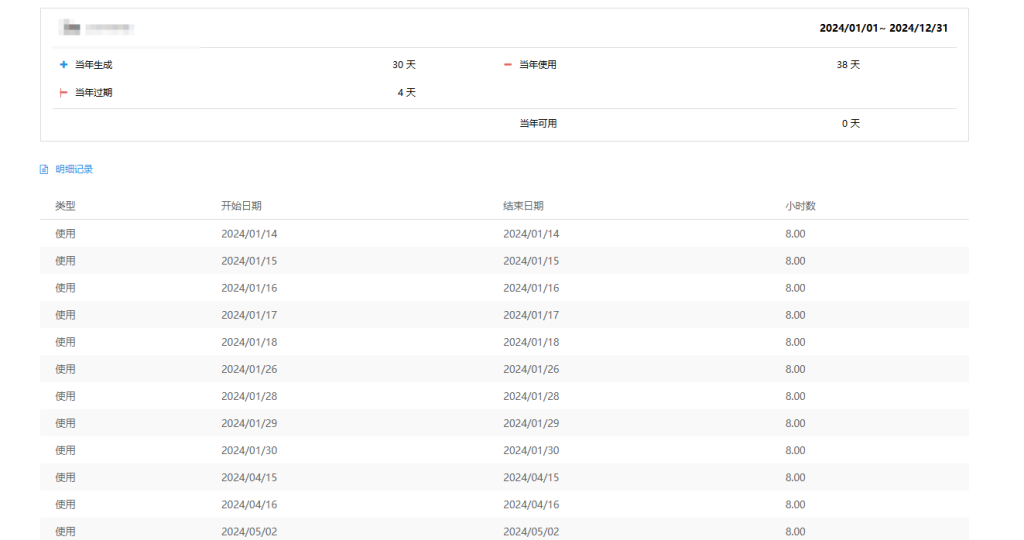This screenshot has width=1024, height=540.
Task: Click the 结束日期 column header
Action: (x=523, y=206)
